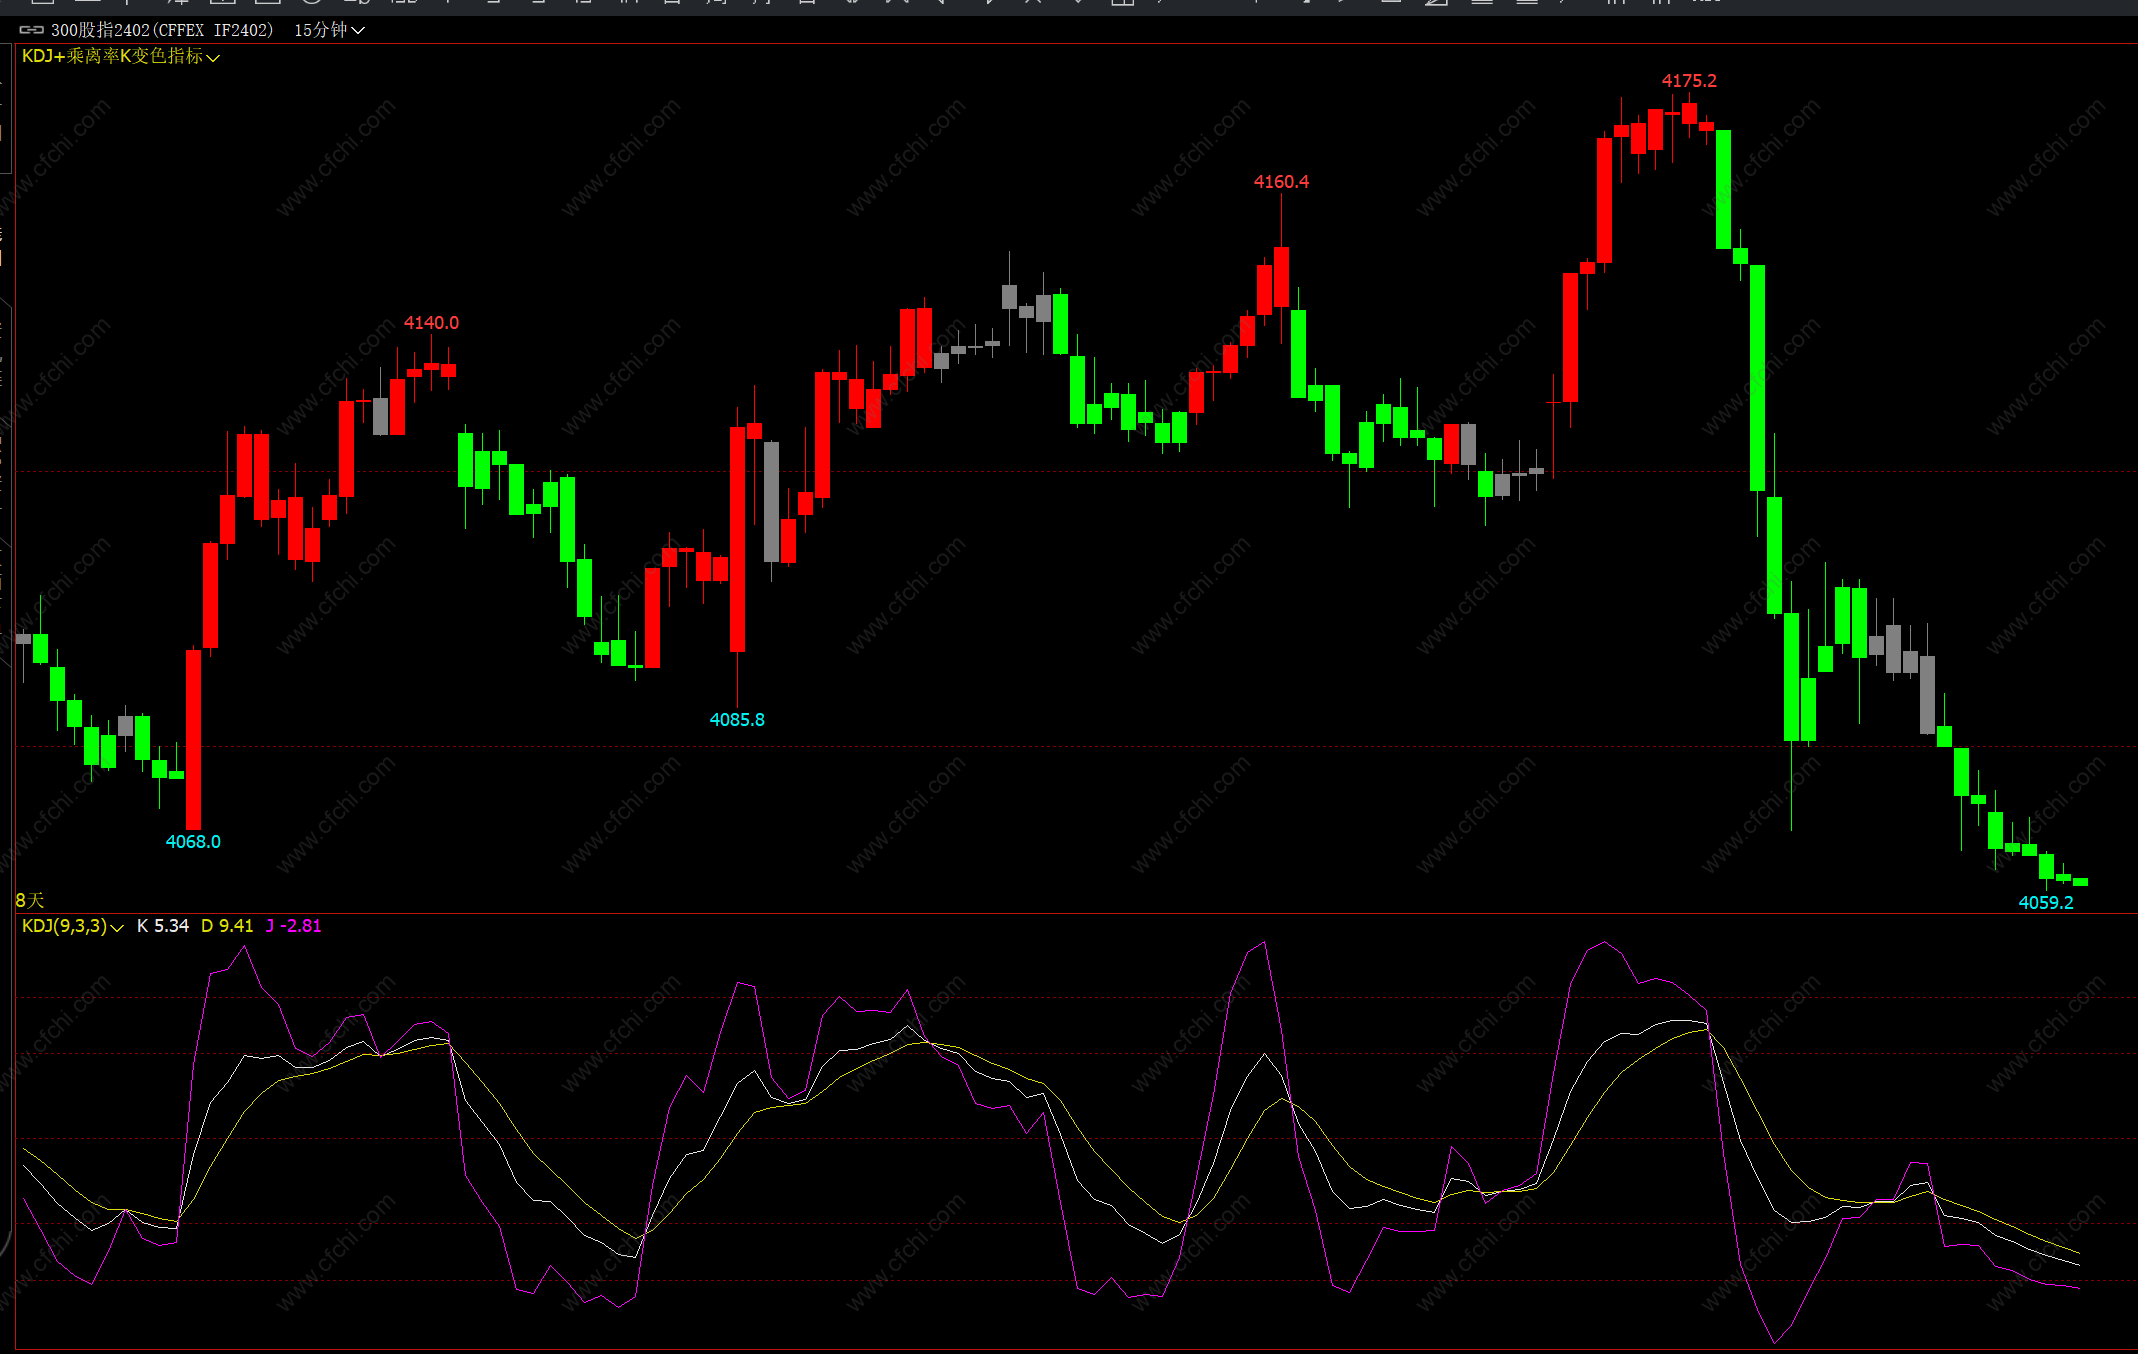This screenshot has width=2138, height=1354.
Task: Open the 15分钟 timeframe dropdown
Action: tap(329, 30)
